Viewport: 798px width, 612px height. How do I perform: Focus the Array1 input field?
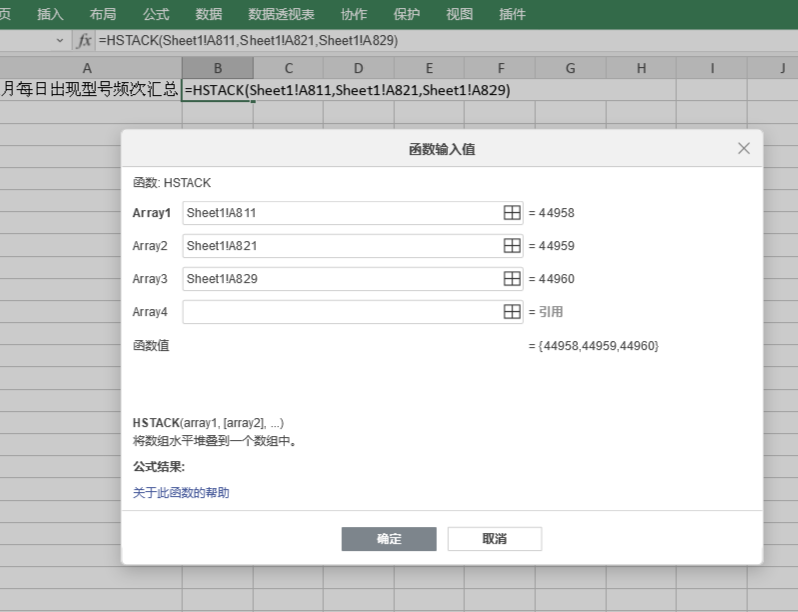(x=353, y=213)
